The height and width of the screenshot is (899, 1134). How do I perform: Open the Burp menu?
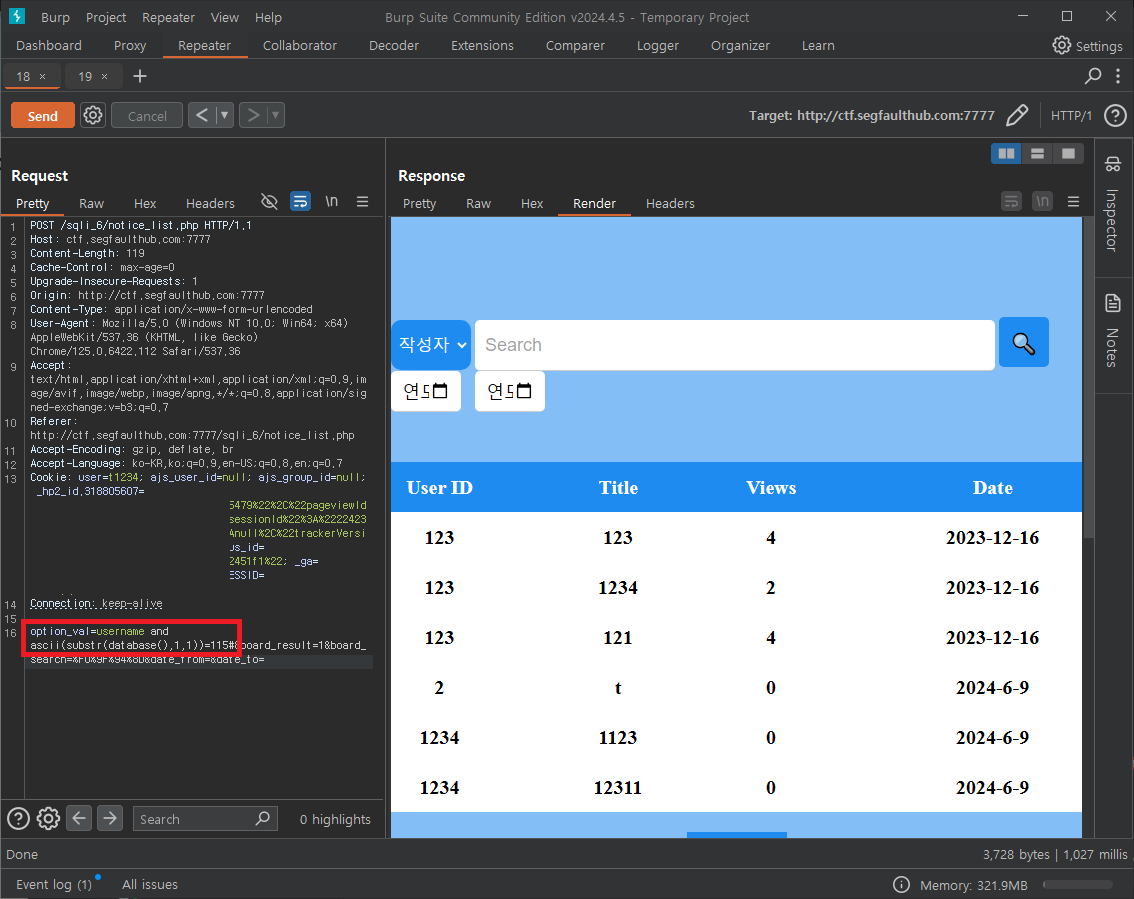pyautogui.click(x=55, y=17)
